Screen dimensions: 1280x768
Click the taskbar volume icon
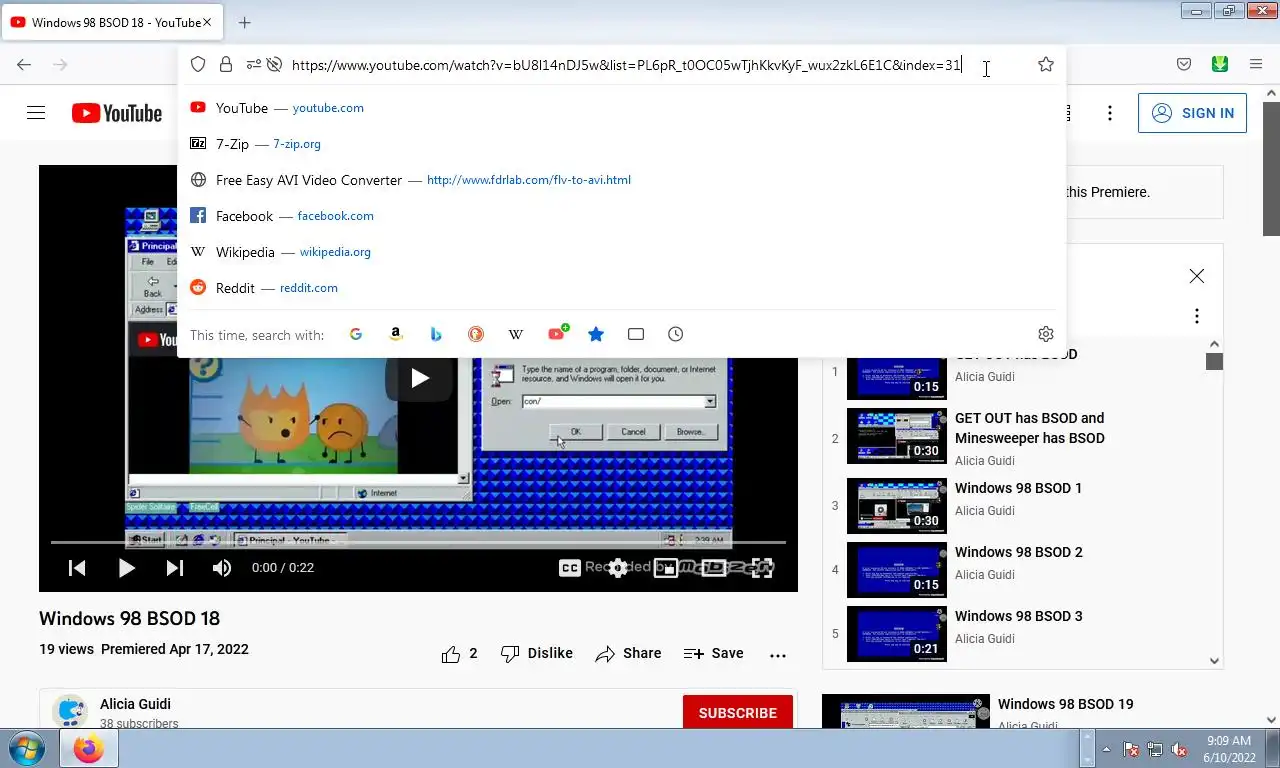point(1178,749)
